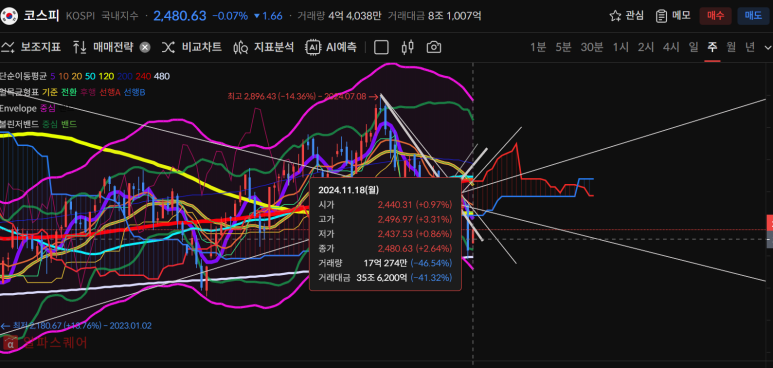The image size is (773, 368).
Task: Select the candlestick chart type icon
Action: pyautogui.click(x=407, y=47)
